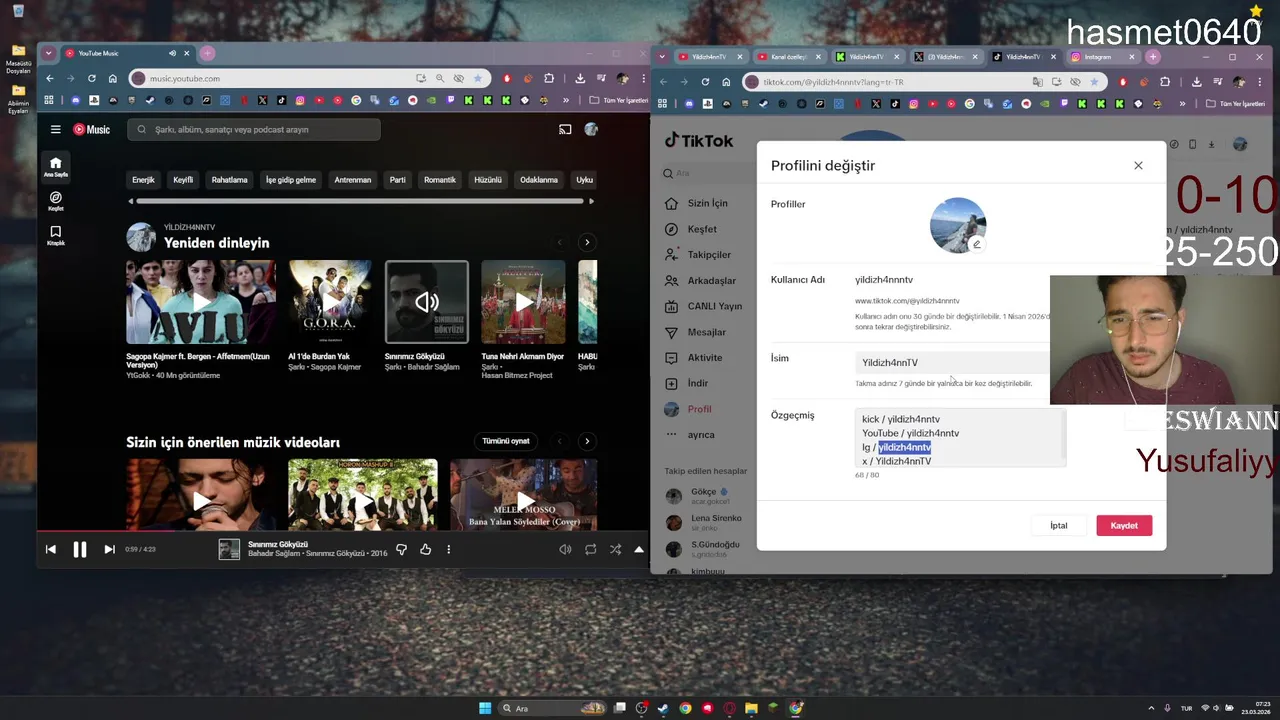The image size is (1280, 720).
Task: Open the three-dot menu in player bar
Action: point(448,549)
